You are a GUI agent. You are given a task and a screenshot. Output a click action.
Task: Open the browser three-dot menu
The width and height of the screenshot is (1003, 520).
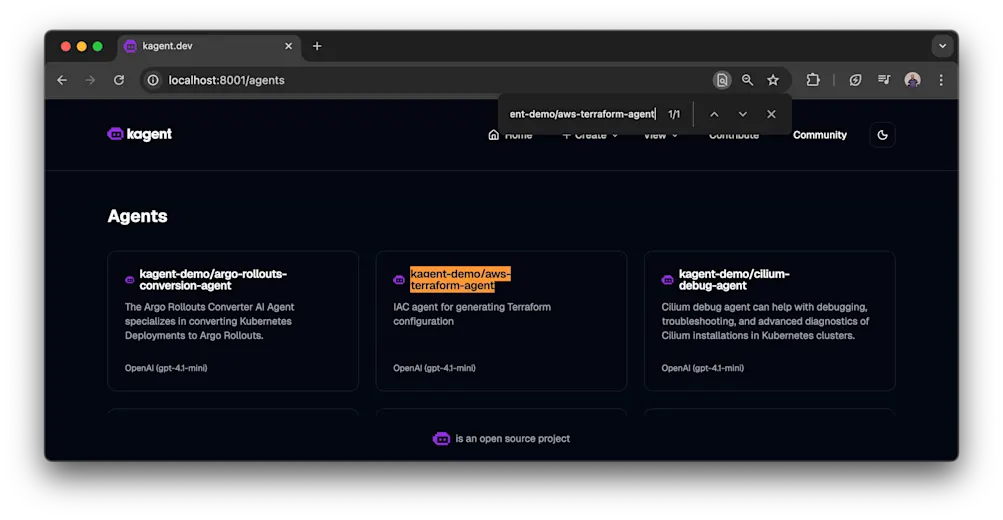(x=941, y=80)
